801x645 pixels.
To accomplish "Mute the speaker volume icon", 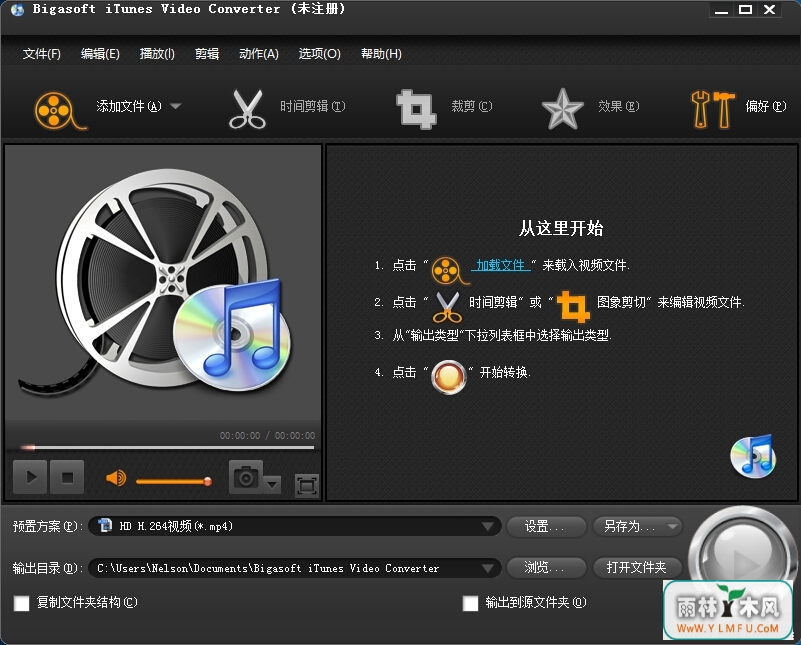I will 116,479.
